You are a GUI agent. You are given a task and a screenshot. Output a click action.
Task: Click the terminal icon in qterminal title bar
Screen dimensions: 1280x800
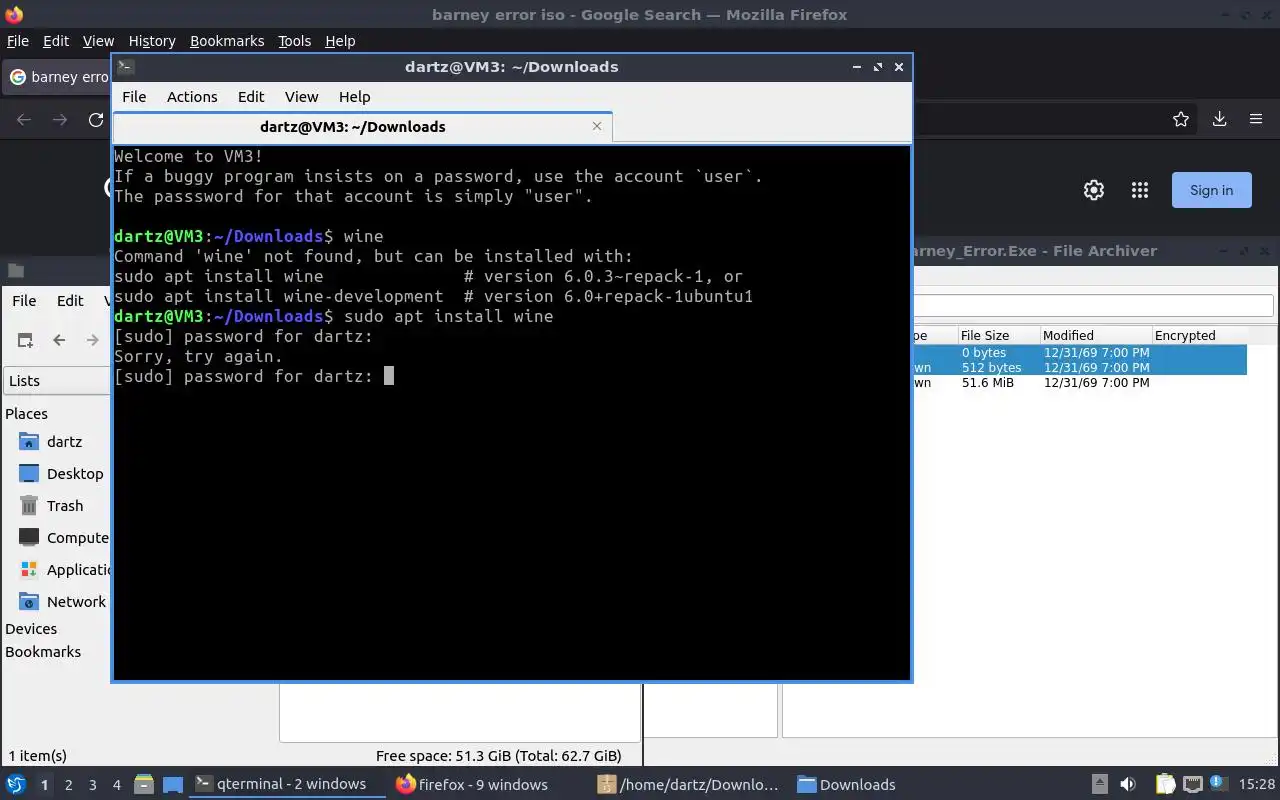pyautogui.click(x=125, y=67)
